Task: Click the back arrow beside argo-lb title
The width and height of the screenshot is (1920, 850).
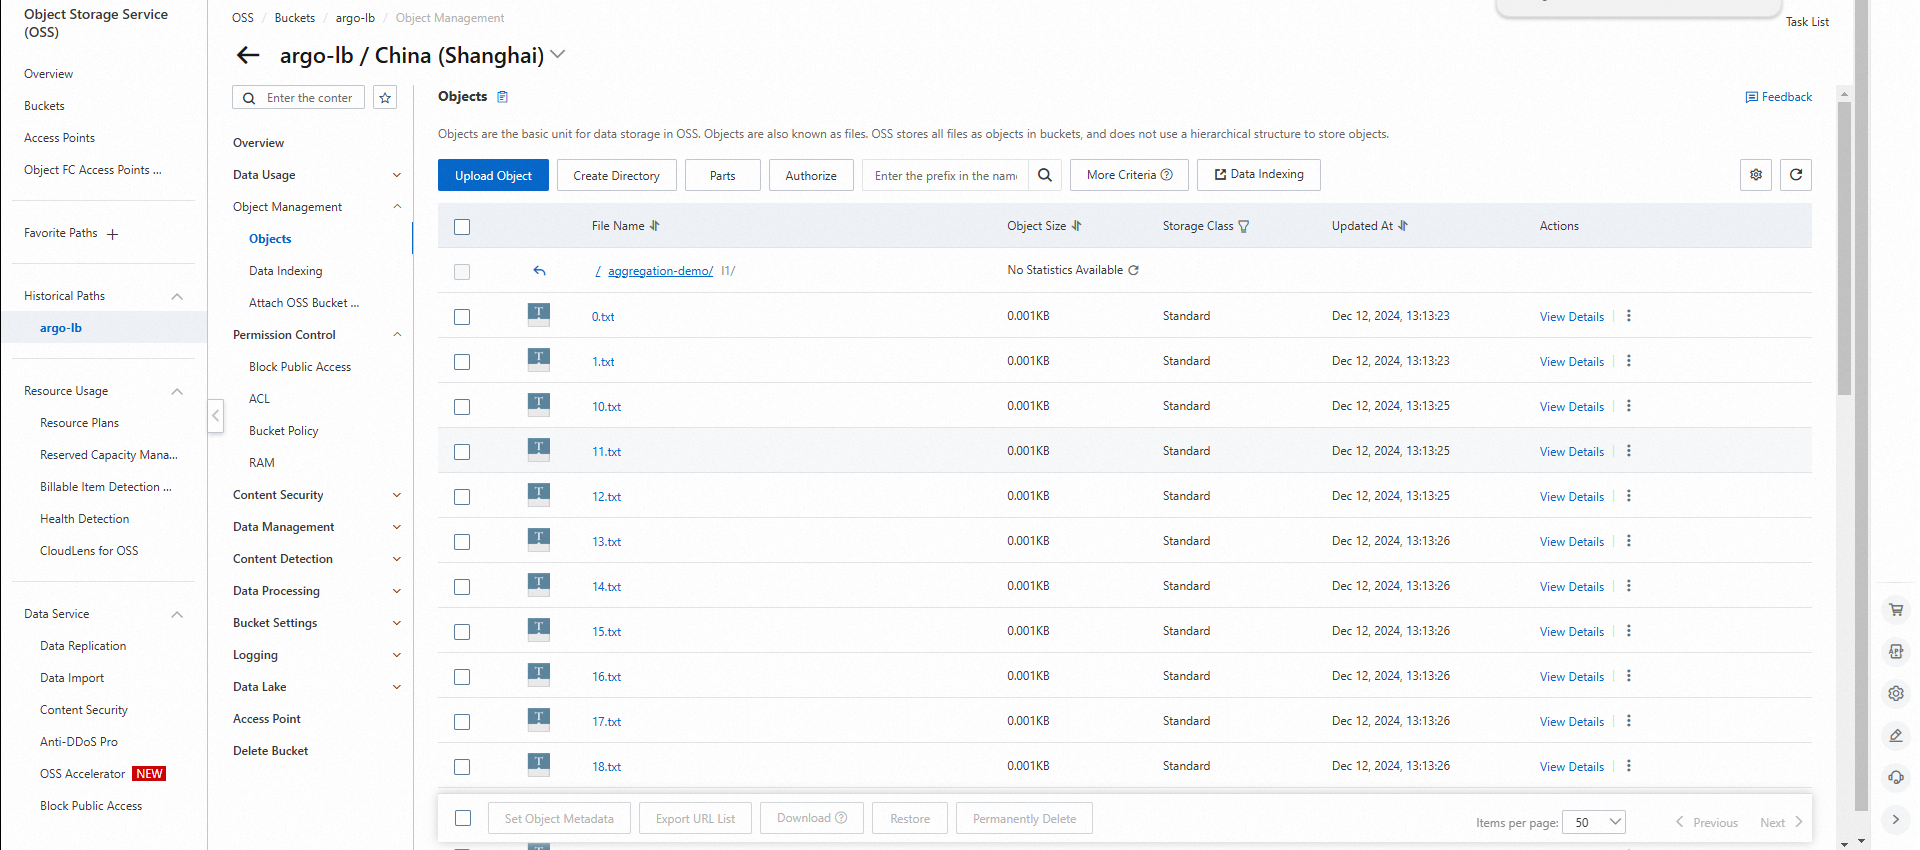Action: pos(248,55)
